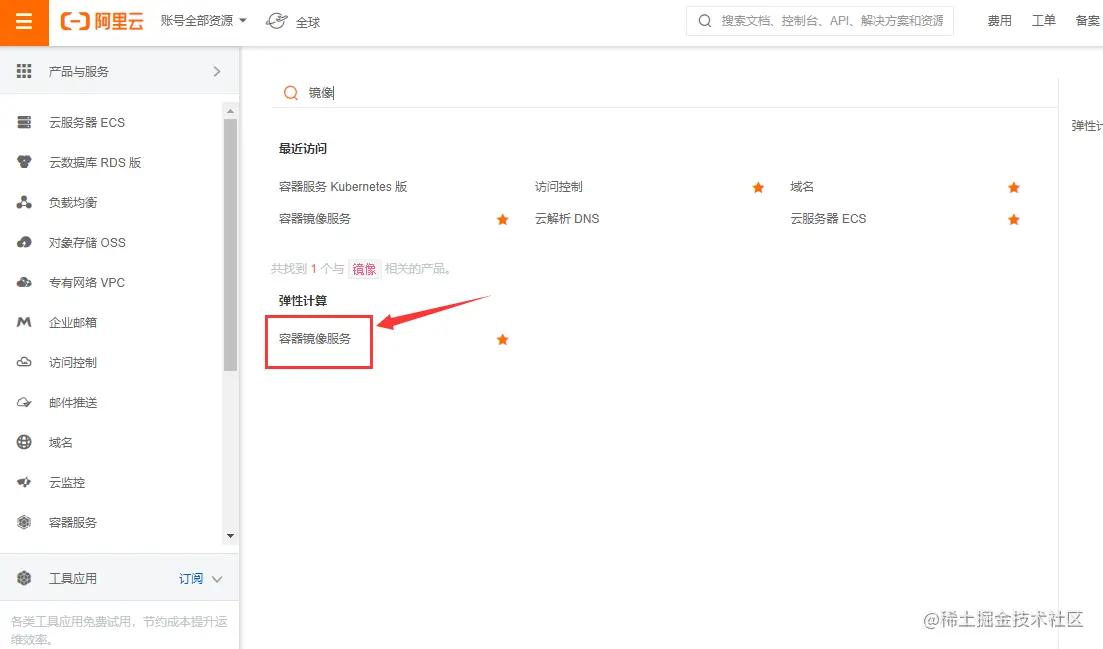This screenshot has width=1103, height=649.
Task: Click the 专有网络 VPC icon
Action: click(24, 283)
